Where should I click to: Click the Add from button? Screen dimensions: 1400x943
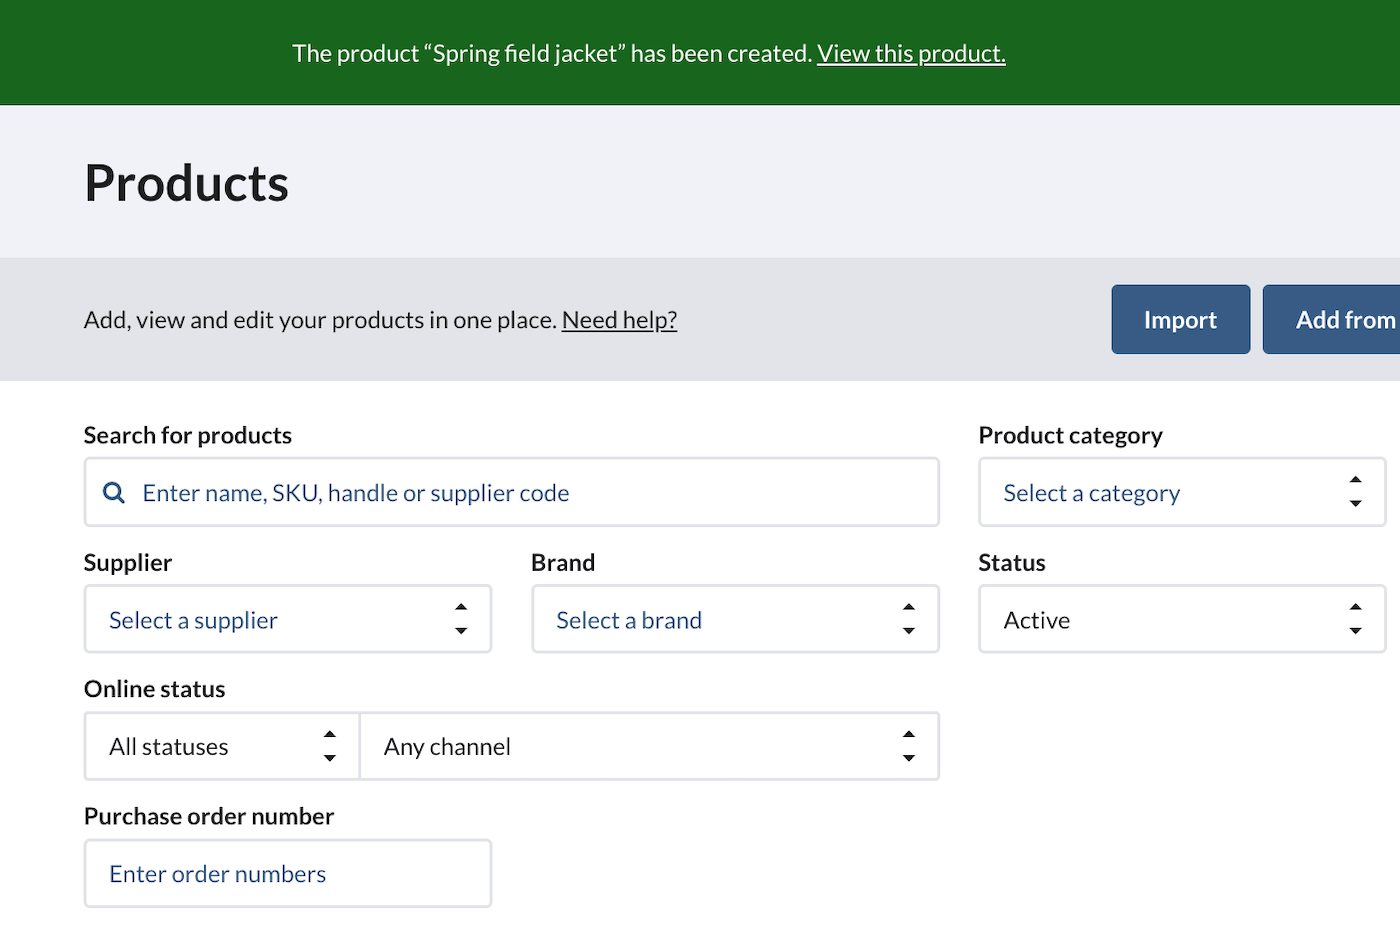(1332, 319)
